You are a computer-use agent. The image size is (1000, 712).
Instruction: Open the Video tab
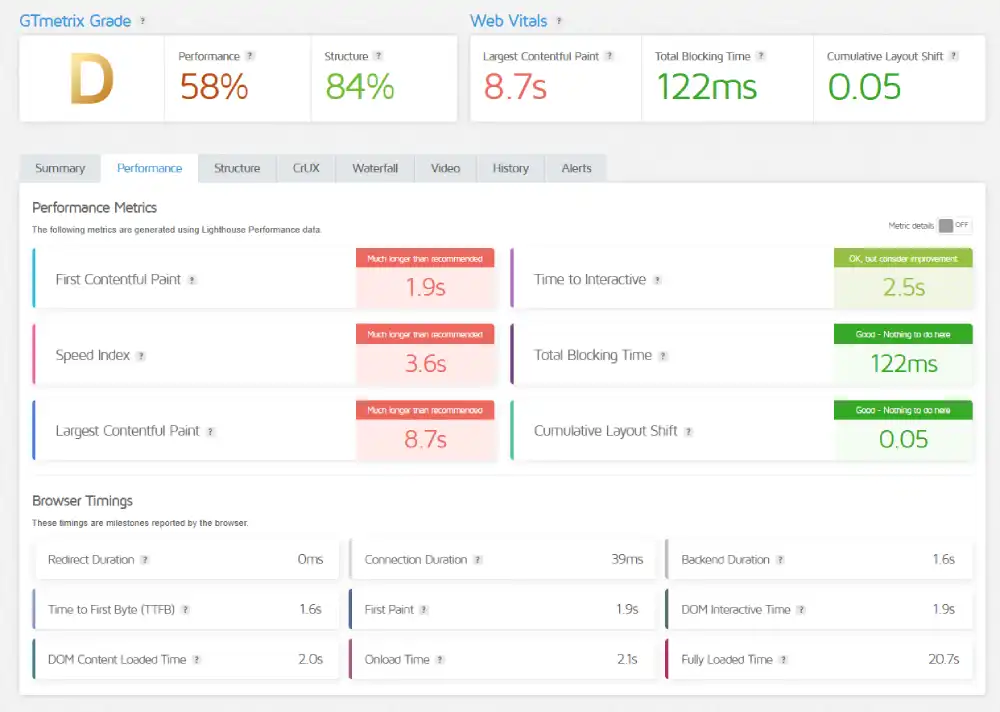tap(444, 168)
